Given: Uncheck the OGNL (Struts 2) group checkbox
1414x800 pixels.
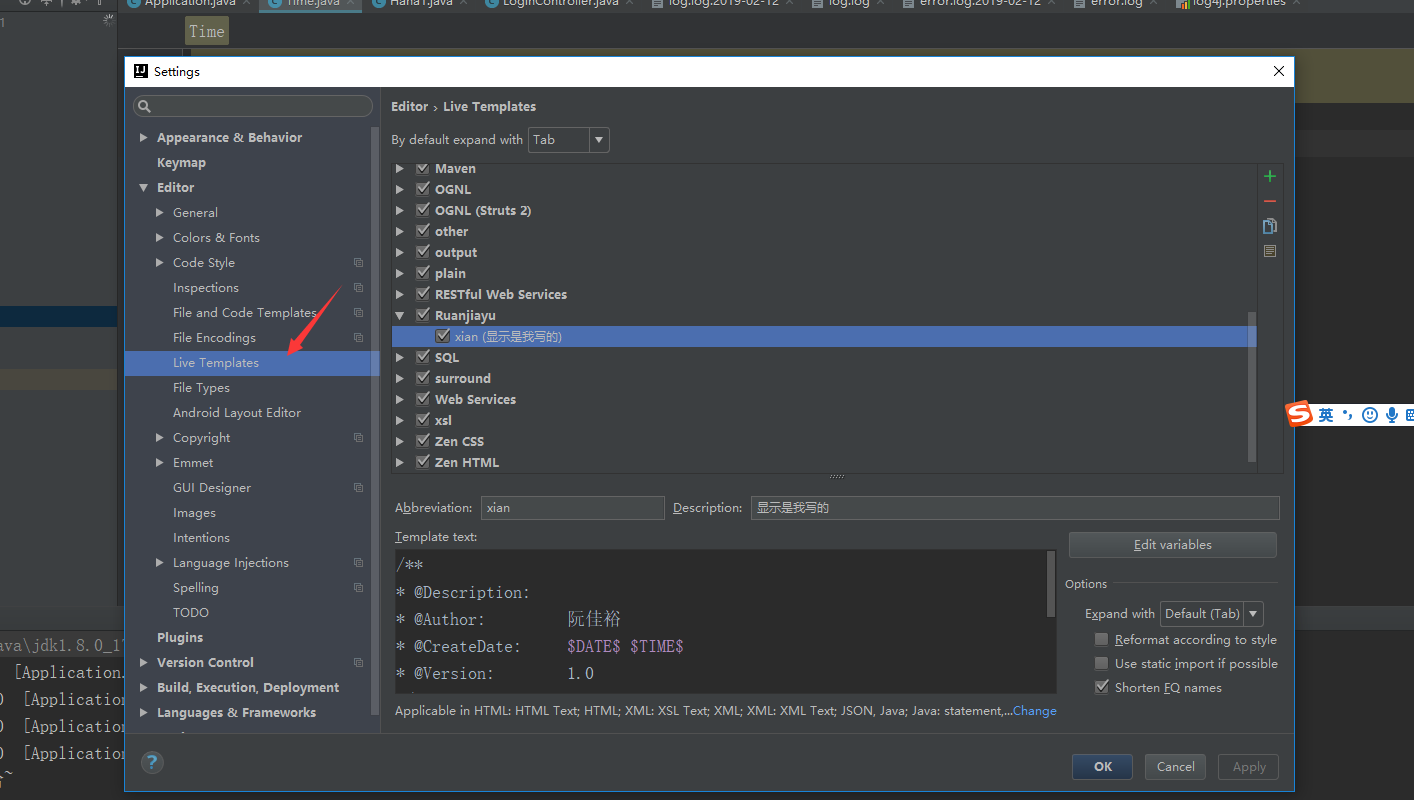Looking at the screenshot, I should [422, 210].
